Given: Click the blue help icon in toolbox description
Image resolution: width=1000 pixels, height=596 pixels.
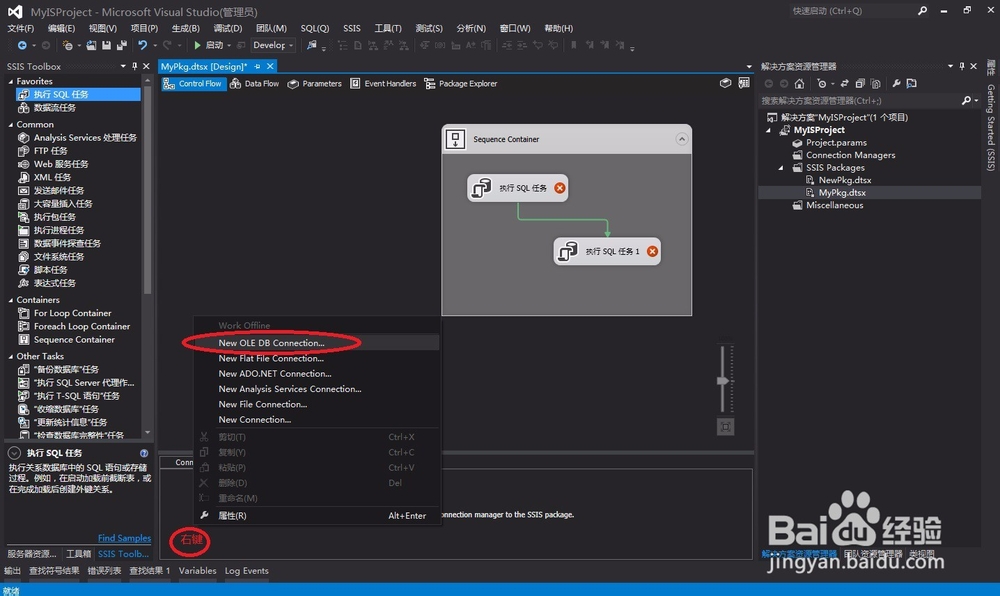Looking at the screenshot, I should coord(144,453).
